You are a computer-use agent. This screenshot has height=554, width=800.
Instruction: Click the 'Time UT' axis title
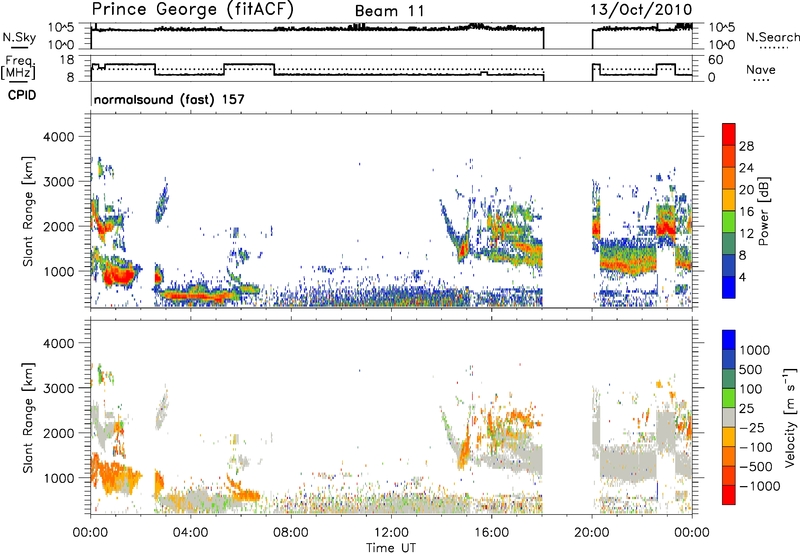point(391,548)
